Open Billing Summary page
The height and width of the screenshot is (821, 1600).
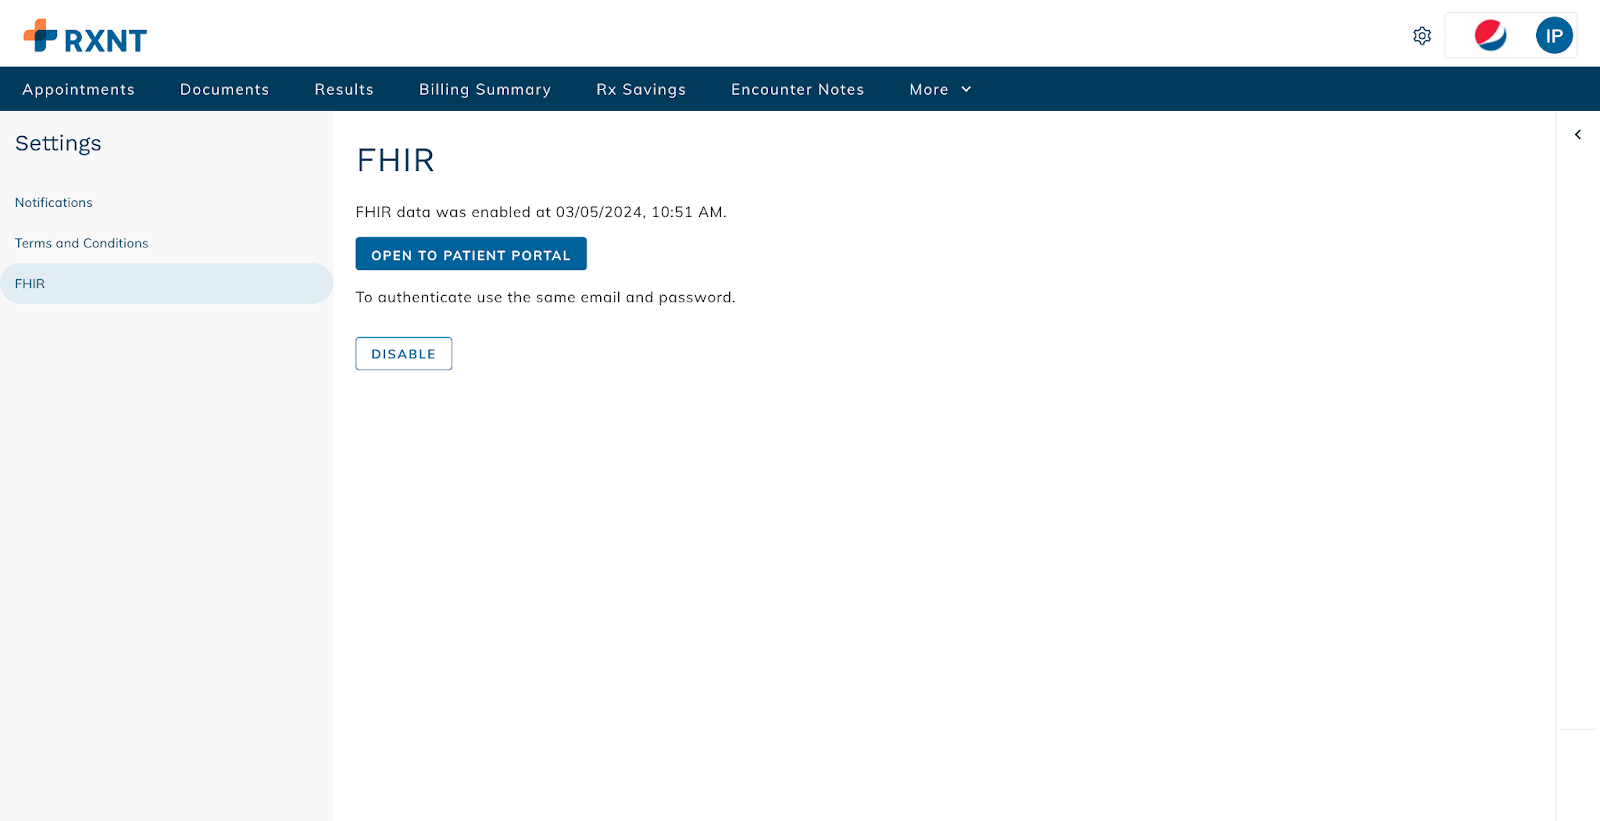(x=485, y=90)
